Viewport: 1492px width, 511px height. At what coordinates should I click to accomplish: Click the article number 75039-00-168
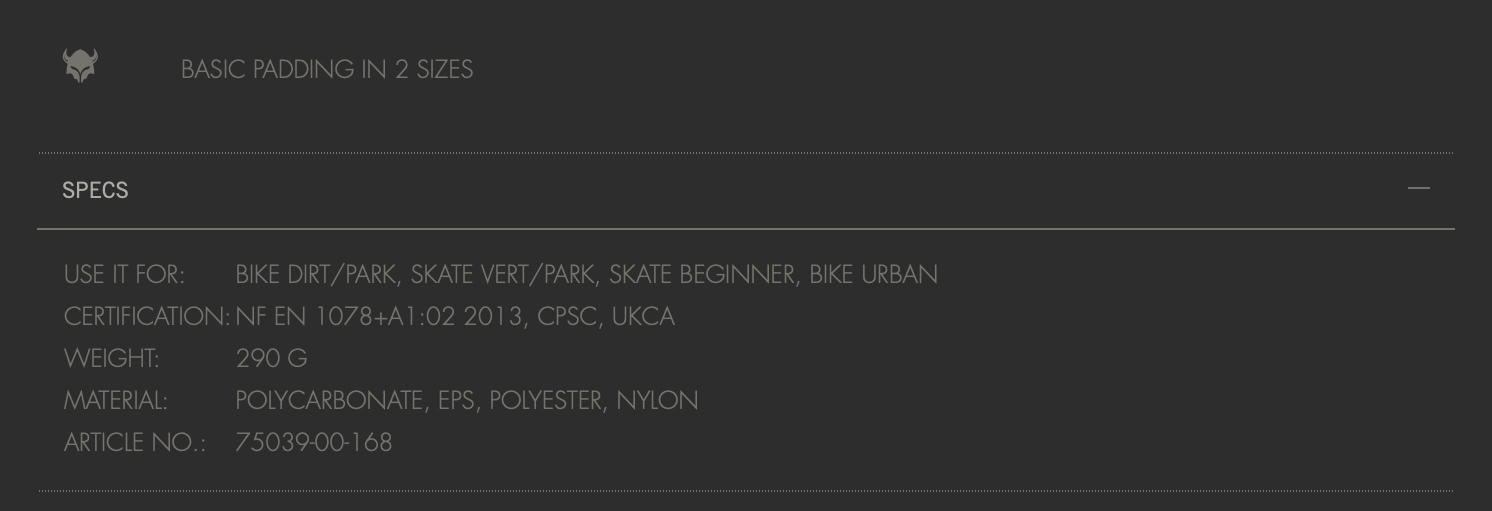[x=314, y=442]
